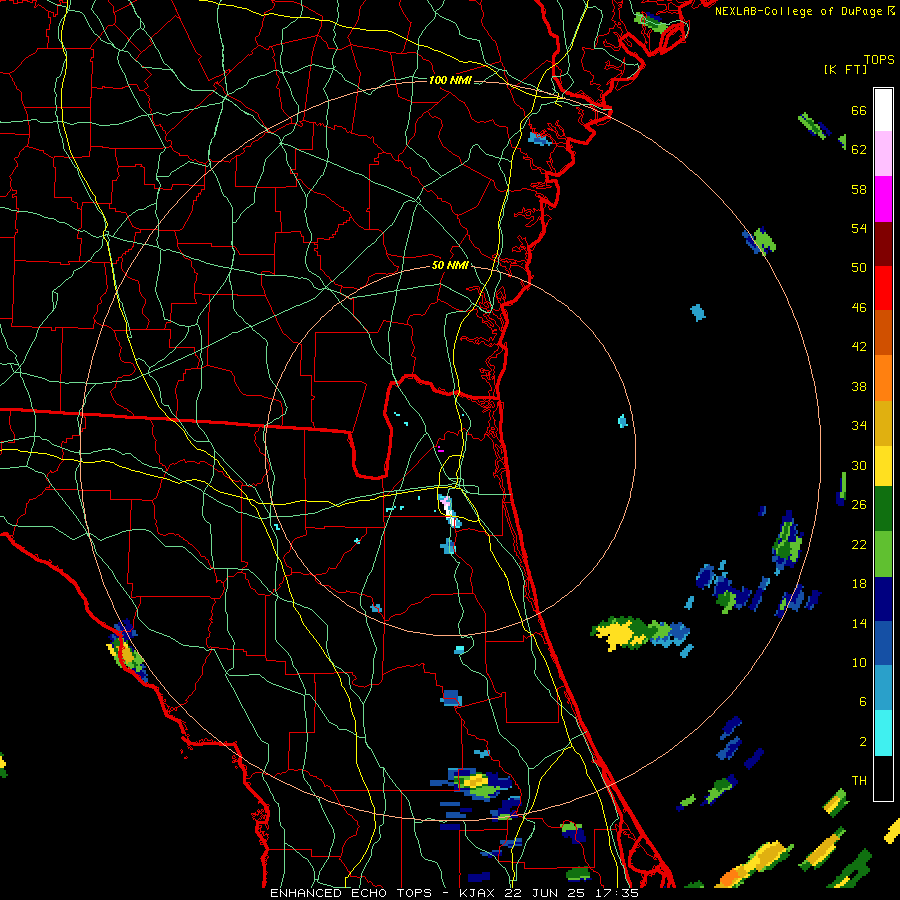Click the "54" legend value
Image resolution: width=900 pixels, height=900 pixels.
[x=859, y=228]
